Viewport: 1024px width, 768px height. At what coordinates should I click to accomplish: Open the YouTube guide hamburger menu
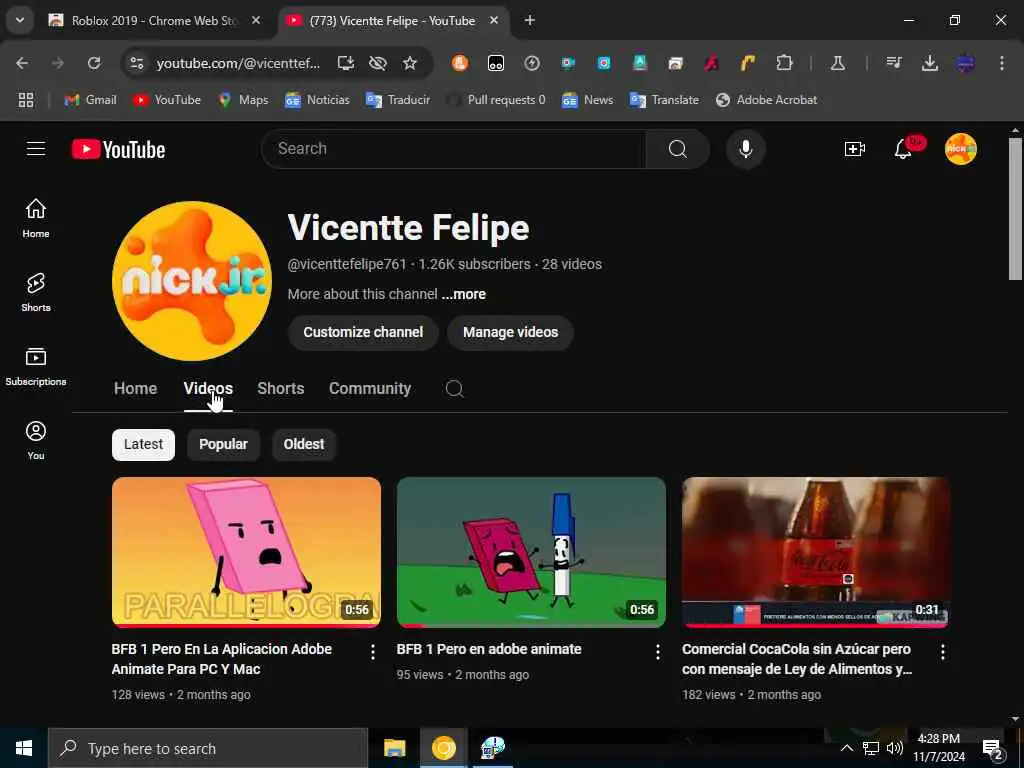(x=36, y=149)
